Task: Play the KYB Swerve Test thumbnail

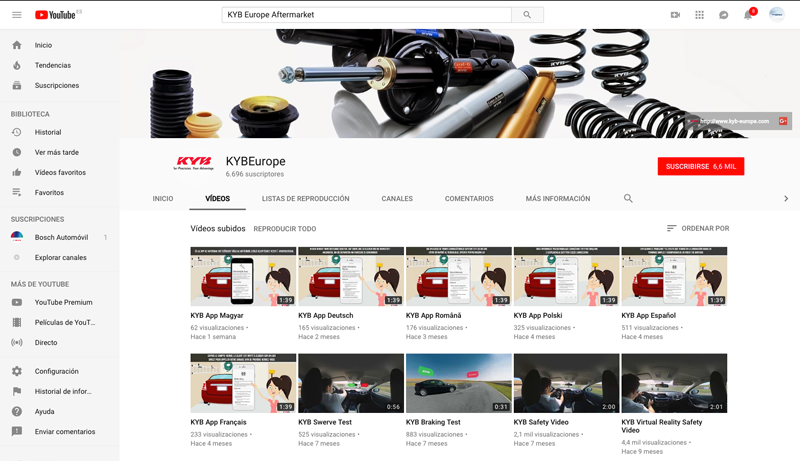Action: tap(351, 383)
